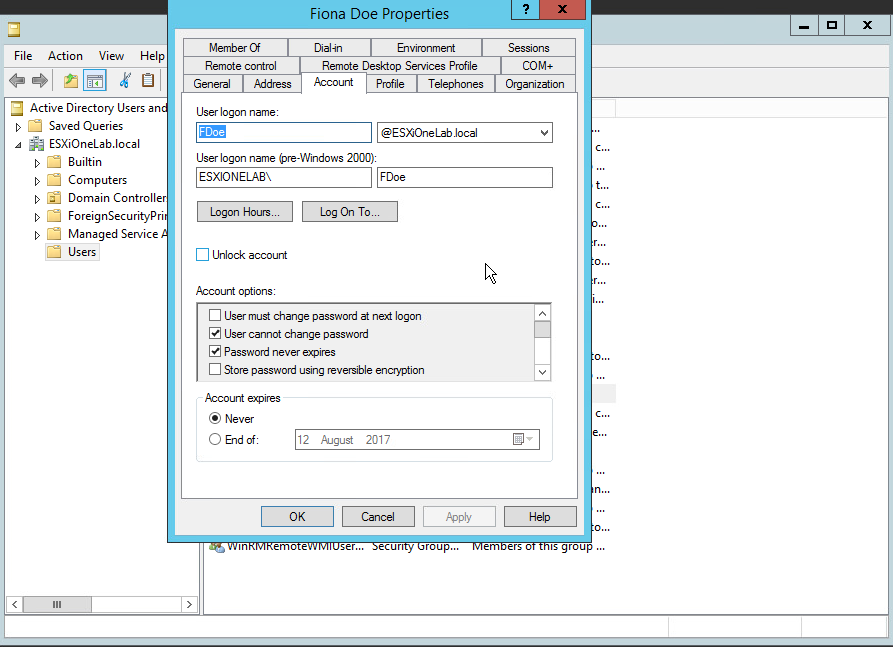Click the Log On To button

[x=349, y=211]
